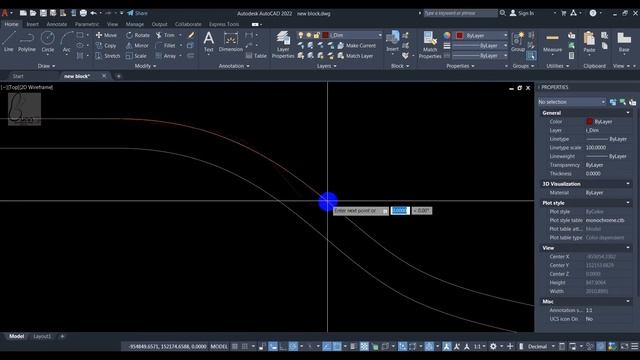Select the Text annotation tool
The height and width of the screenshot is (360, 640).
[x=209, y=42]
